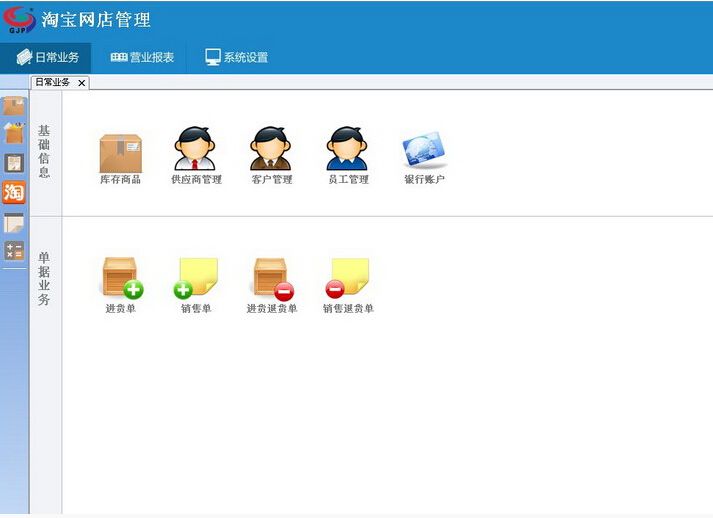Open the sidebar calculator icon
Screen dimensions: 713x518
[x=14, y=251]
